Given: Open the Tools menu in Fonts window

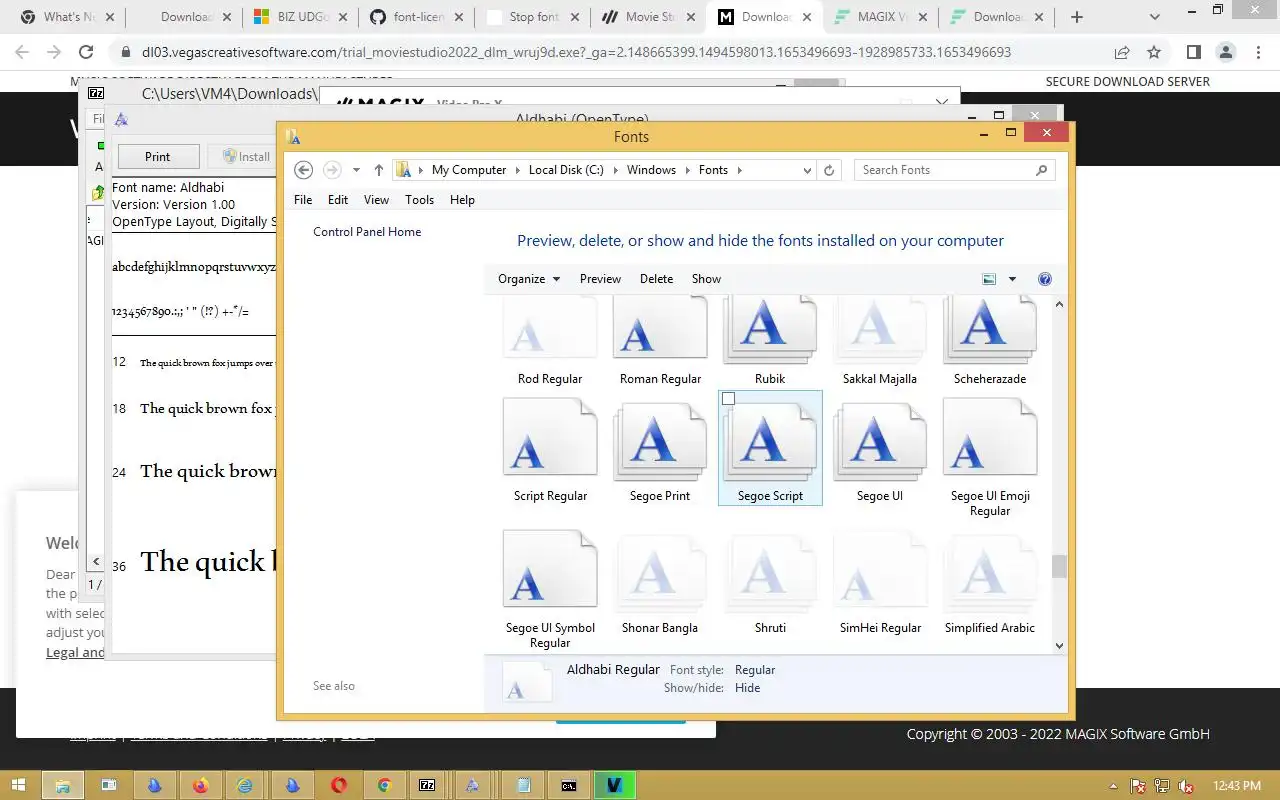Looking at the screenshot, I should (x=419, y=200).
